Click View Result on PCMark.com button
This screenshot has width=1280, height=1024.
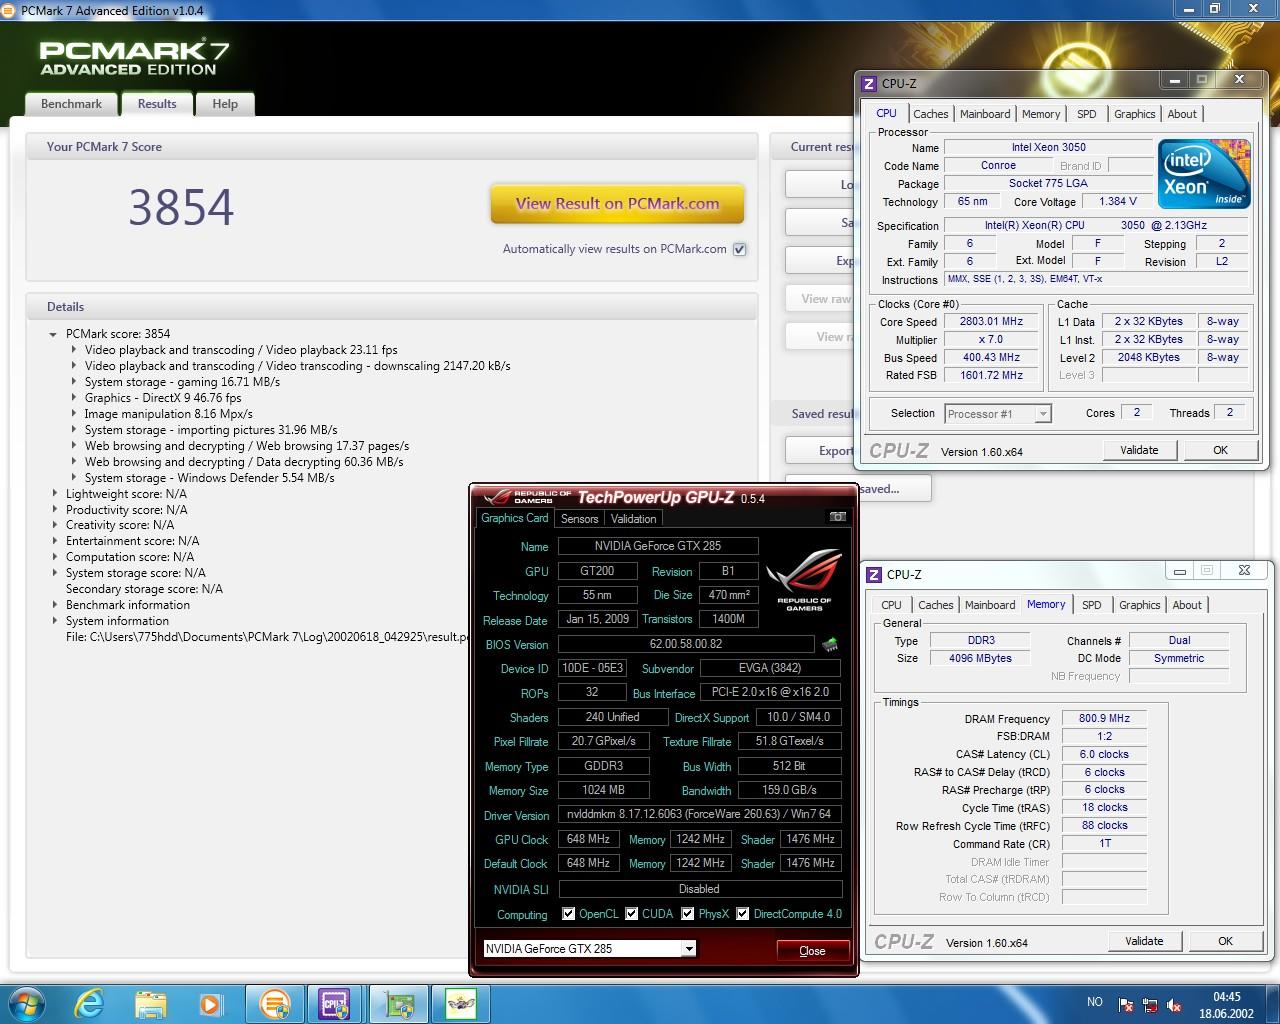(617, 204)
